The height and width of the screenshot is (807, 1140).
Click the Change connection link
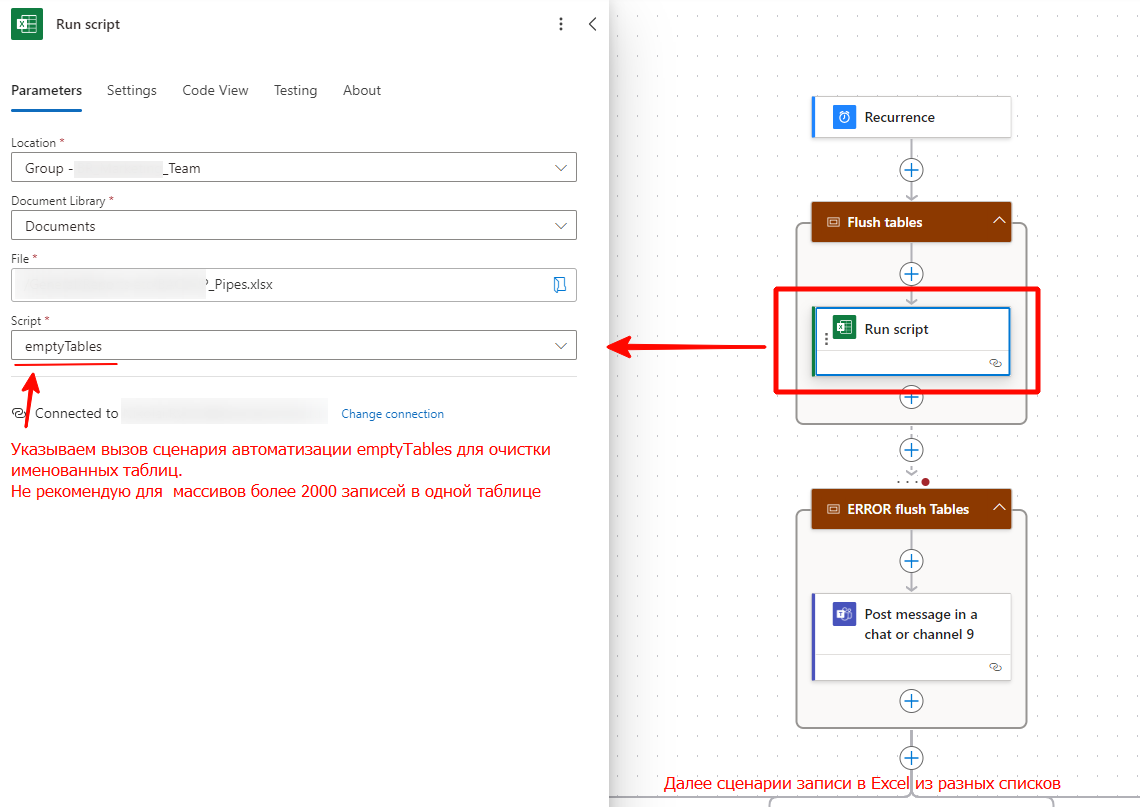point(392,414)
